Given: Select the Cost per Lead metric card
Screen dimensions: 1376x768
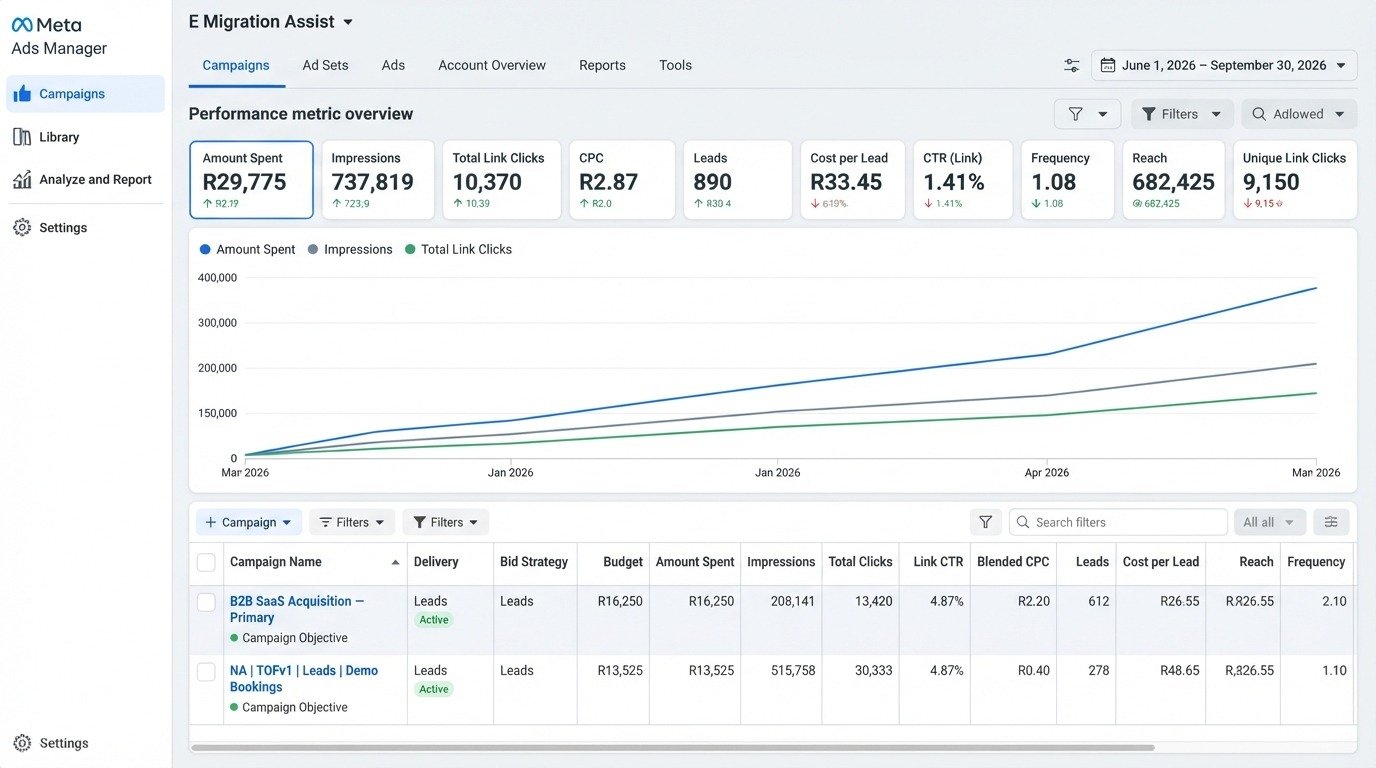Looking at the screenshot, I should (x=852, y=180).
